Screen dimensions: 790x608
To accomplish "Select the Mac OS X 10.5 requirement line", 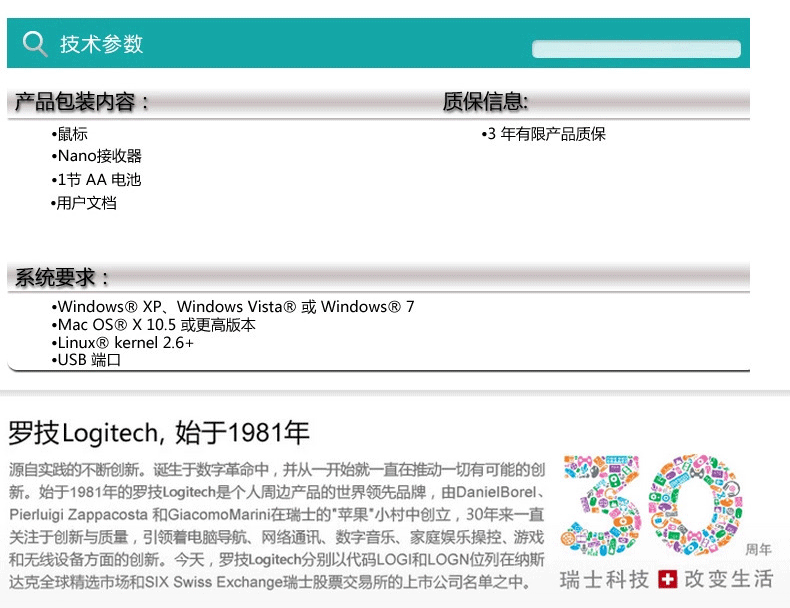I will [153, 325].
